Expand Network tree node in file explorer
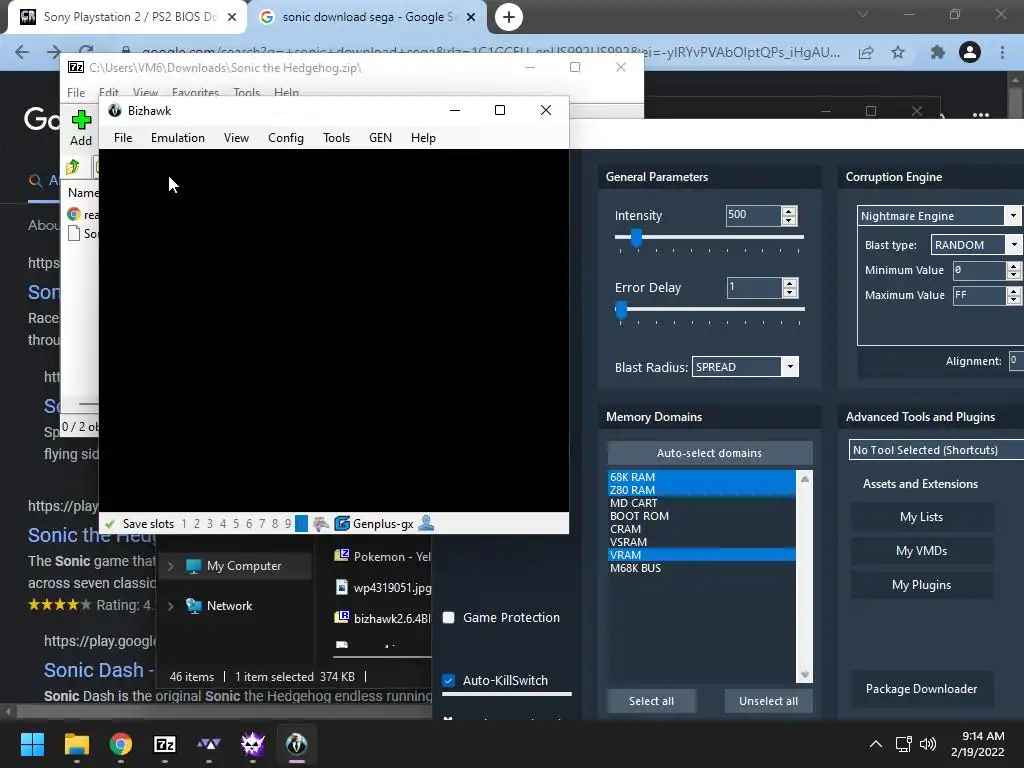The width and height of the screenshot is (1024, 768). click(x=170, y=606)
